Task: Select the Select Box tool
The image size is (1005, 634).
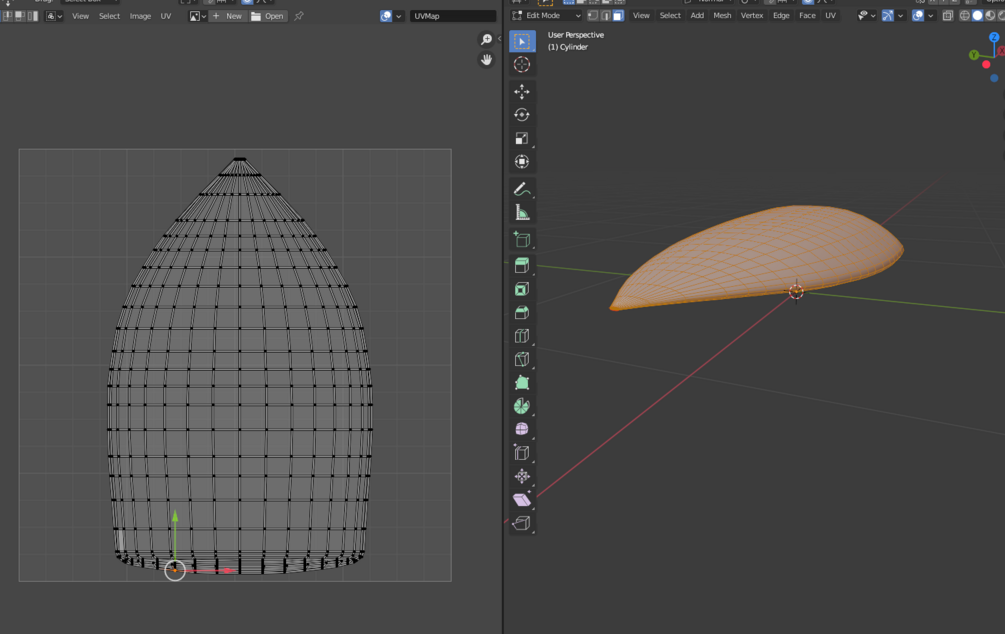Action: [522, 41]
